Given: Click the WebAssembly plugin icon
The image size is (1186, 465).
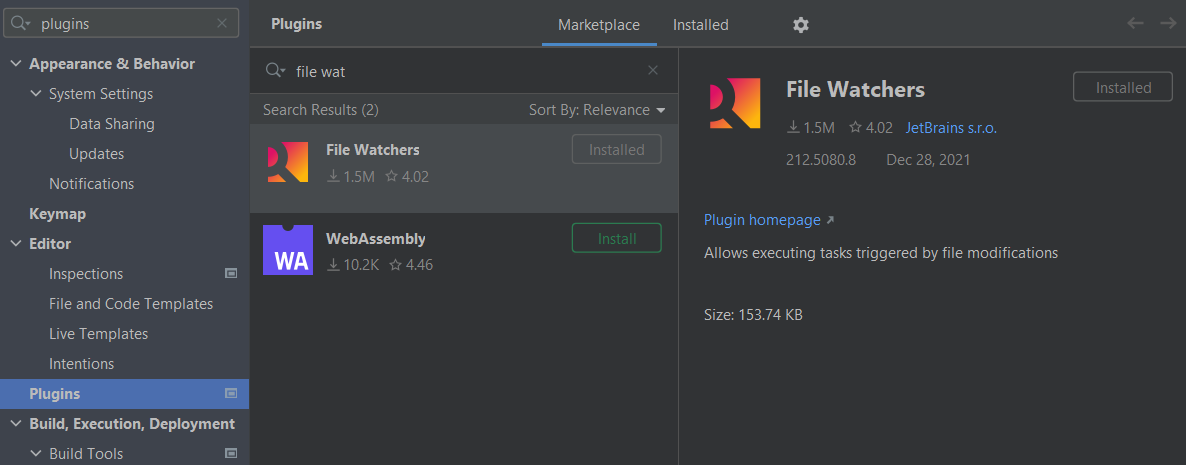Looking at the screenshot, I should (288, 250).
